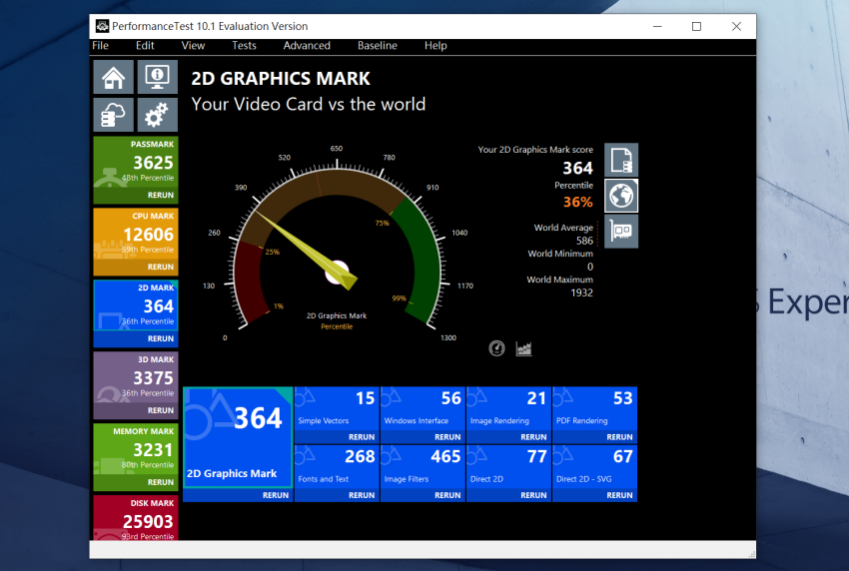Click the Direct 2D score 77
Image resolution: width=849 pixels, height=571 pixels.
point(537,457)
